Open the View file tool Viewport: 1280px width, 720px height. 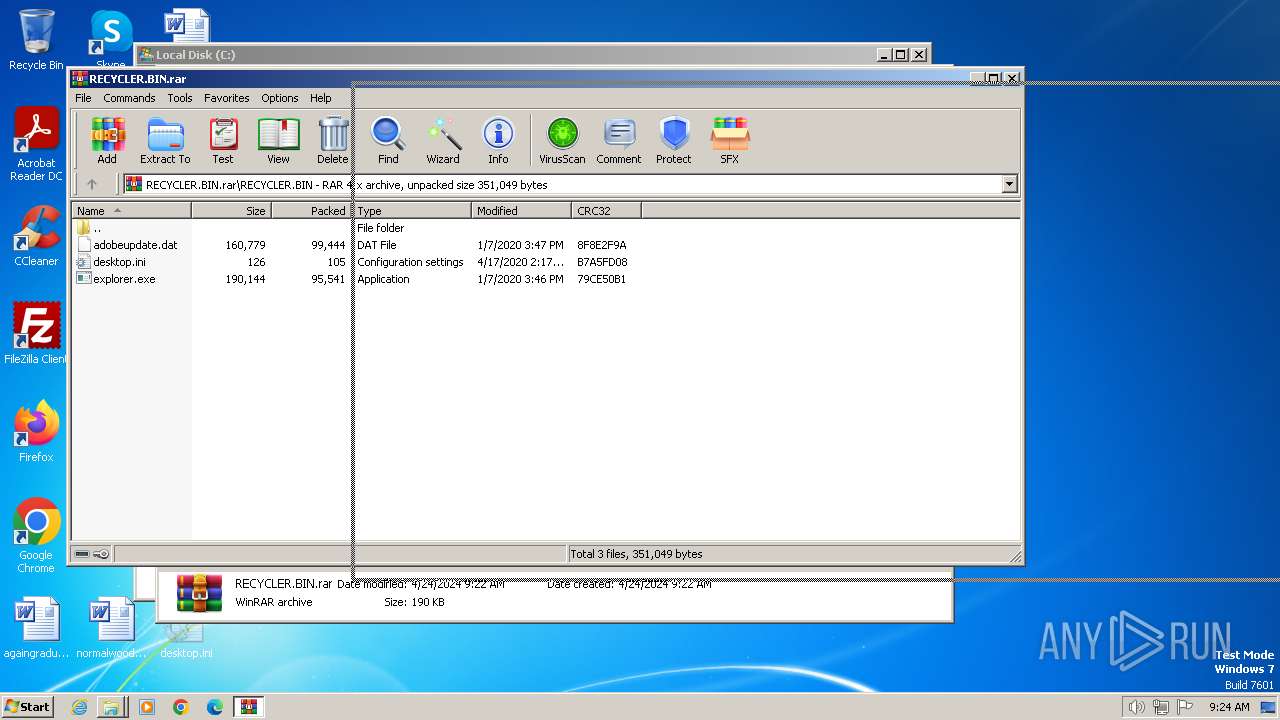tap(278, 140)
